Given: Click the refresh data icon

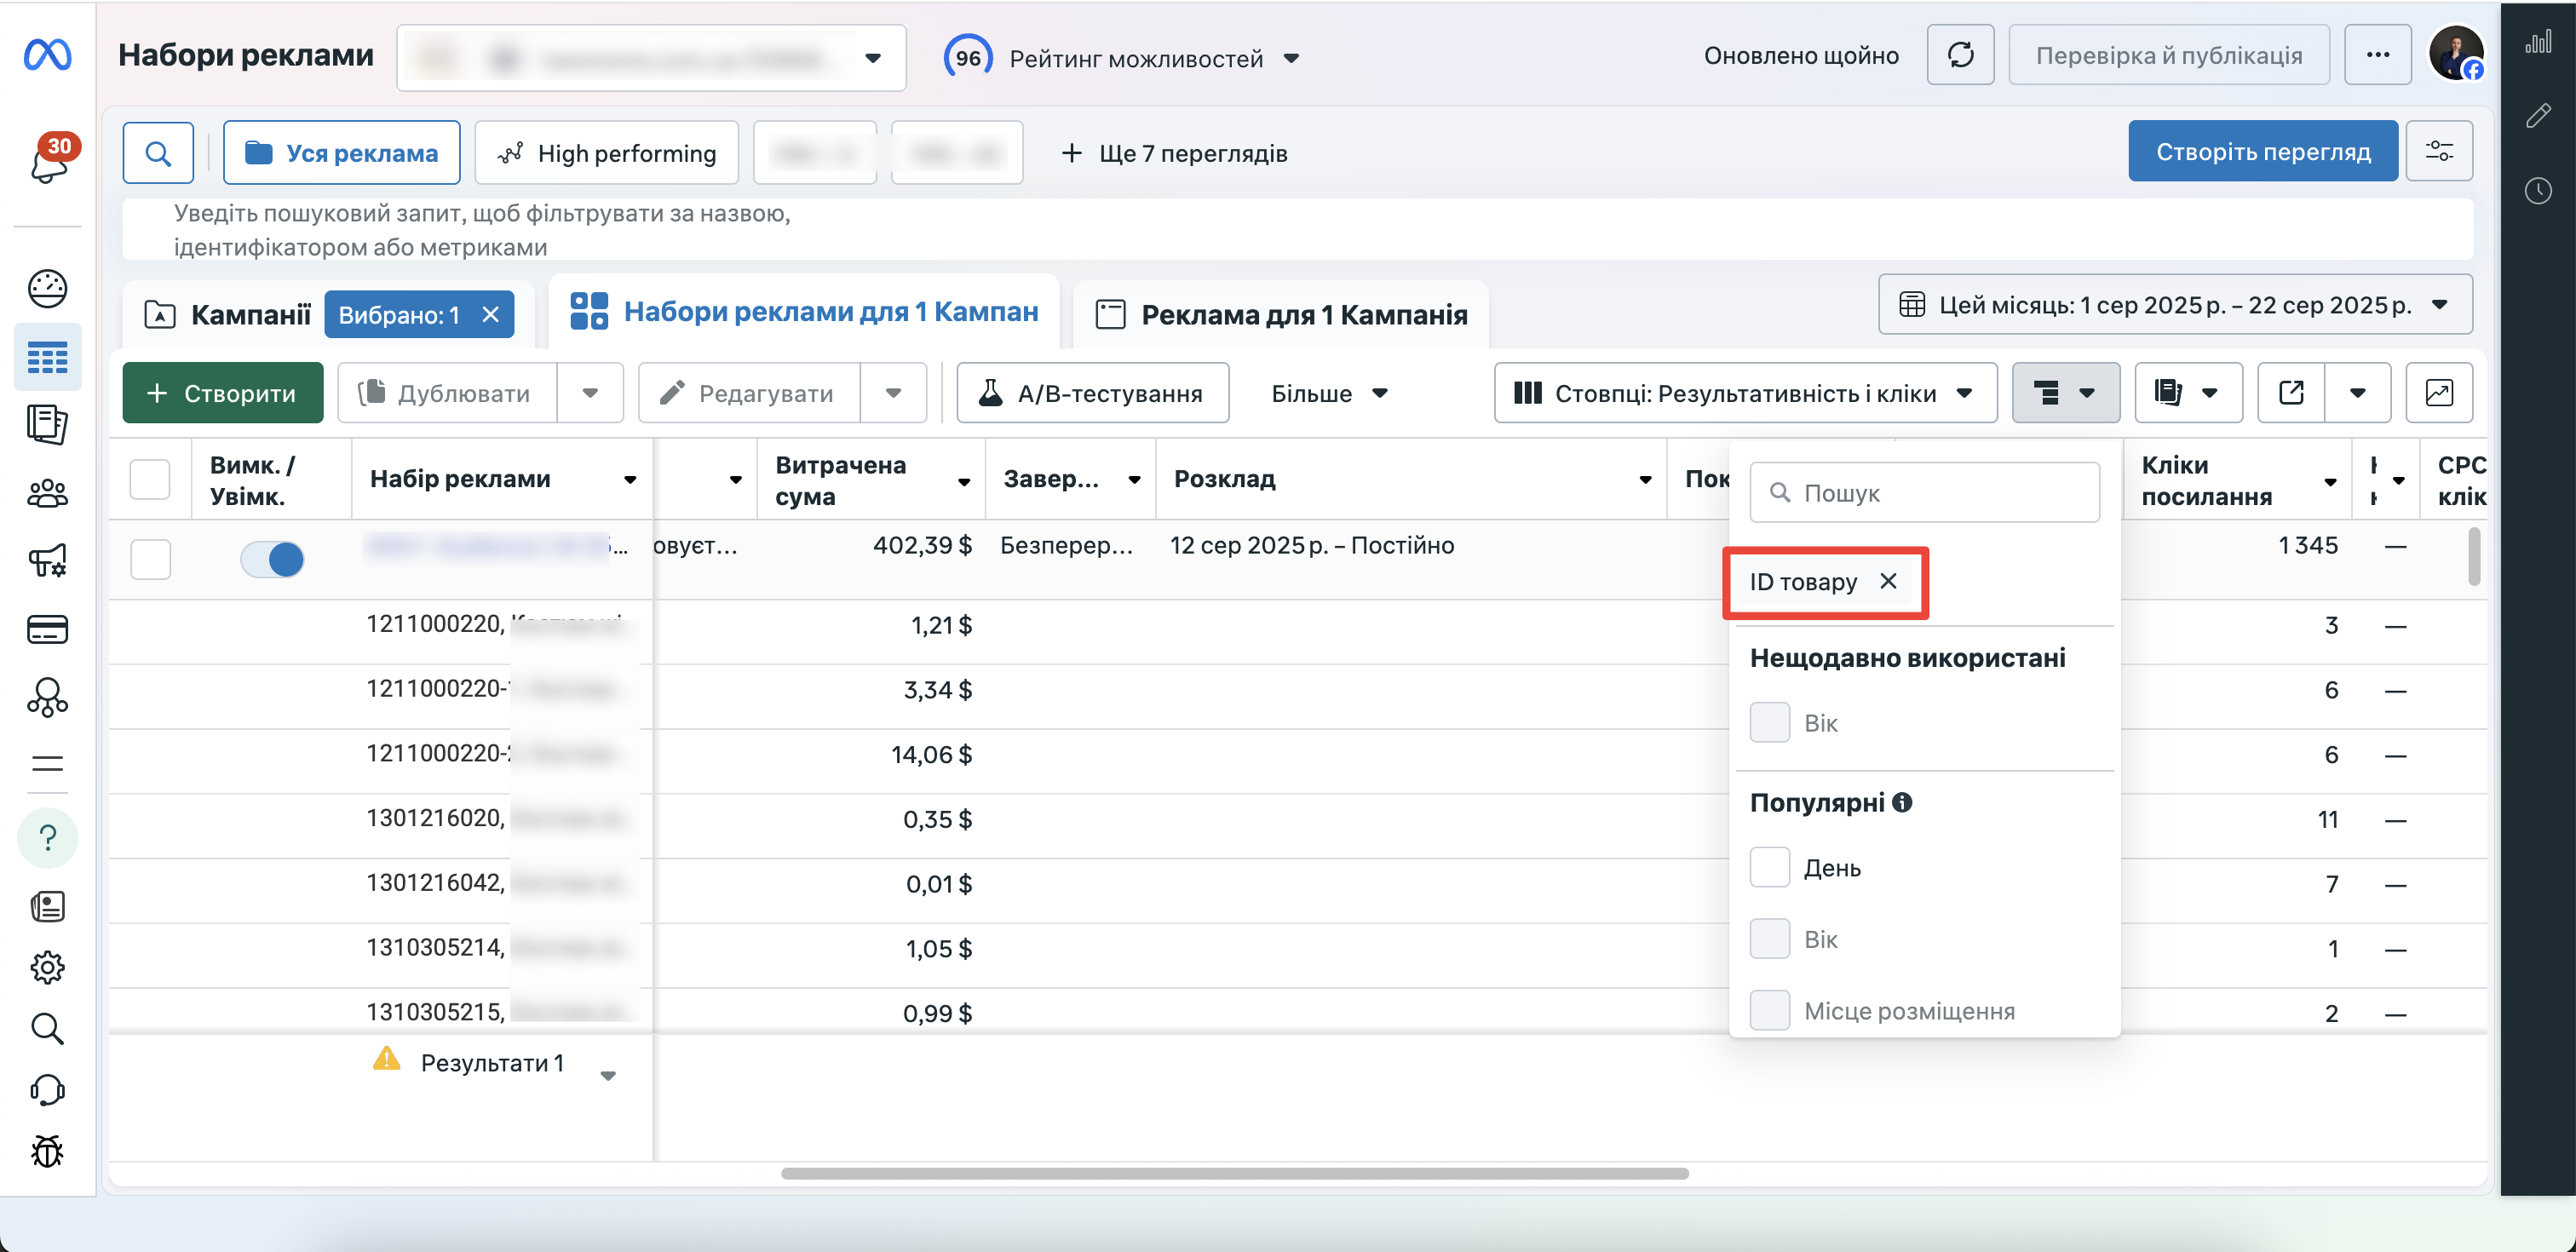Looking at the screenshot, I should (x=1960, y=55).
